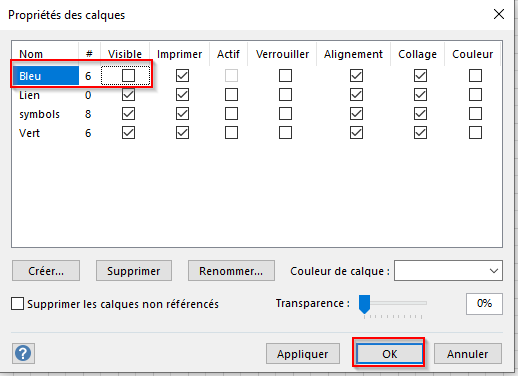Click the Créer... button
Screen dimensions: 518x376
tap(46, 271)
